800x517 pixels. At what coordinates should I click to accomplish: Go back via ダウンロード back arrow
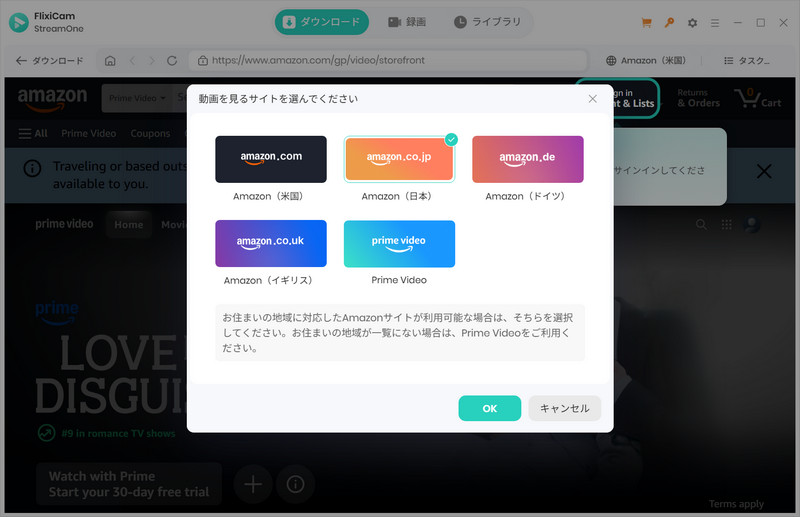click(x=49, y=61)
